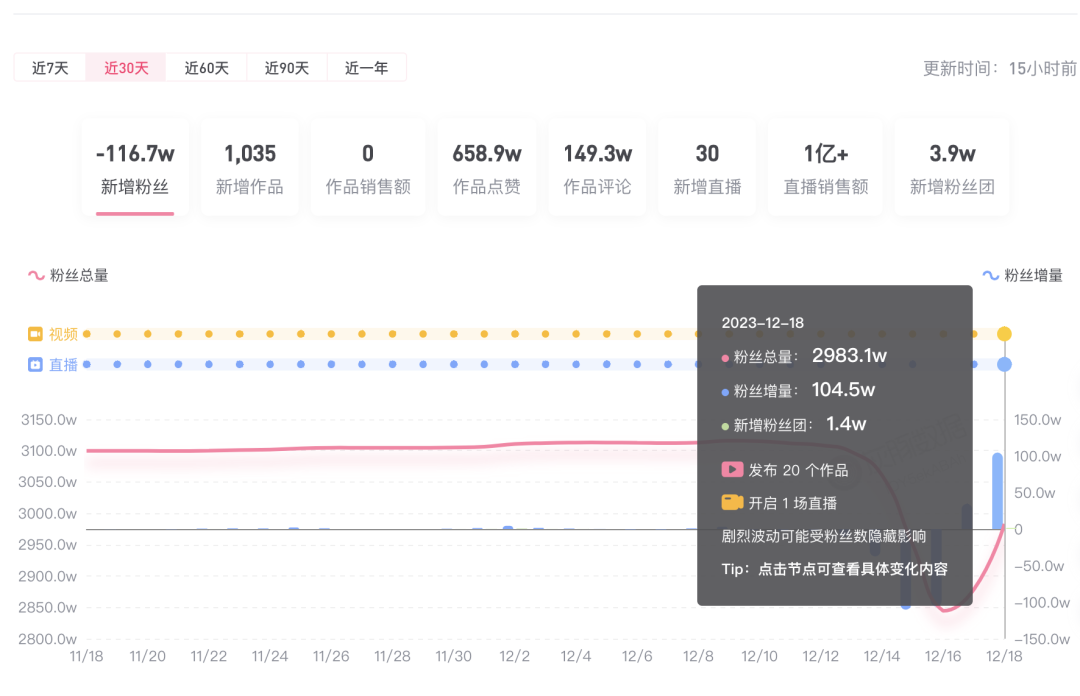
Task: Open the 作品点赞 statistic card
Action: coord(486,166)
